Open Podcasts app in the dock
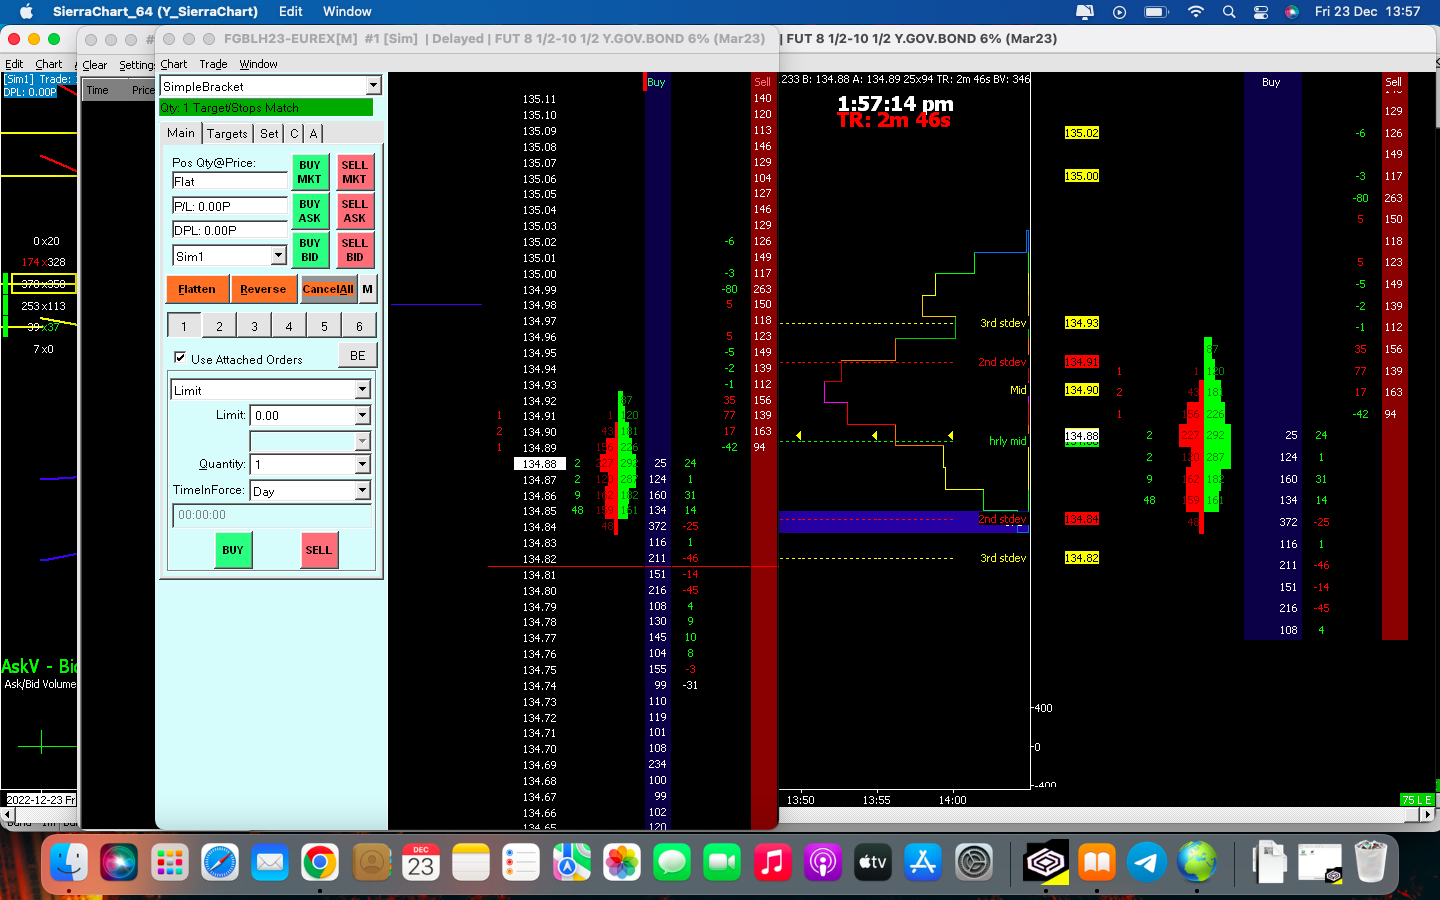The height and width of the screenshot is (900, 1440). click(x=823, y=862)
